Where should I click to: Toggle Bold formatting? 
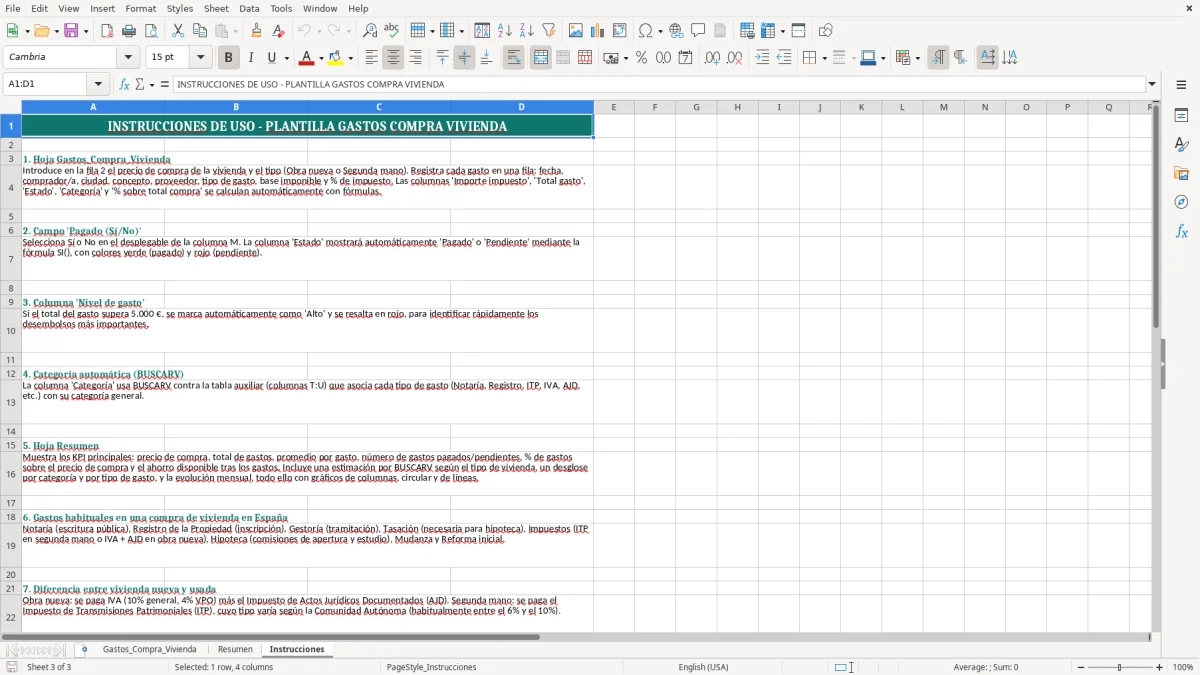[x=228, y=58]
